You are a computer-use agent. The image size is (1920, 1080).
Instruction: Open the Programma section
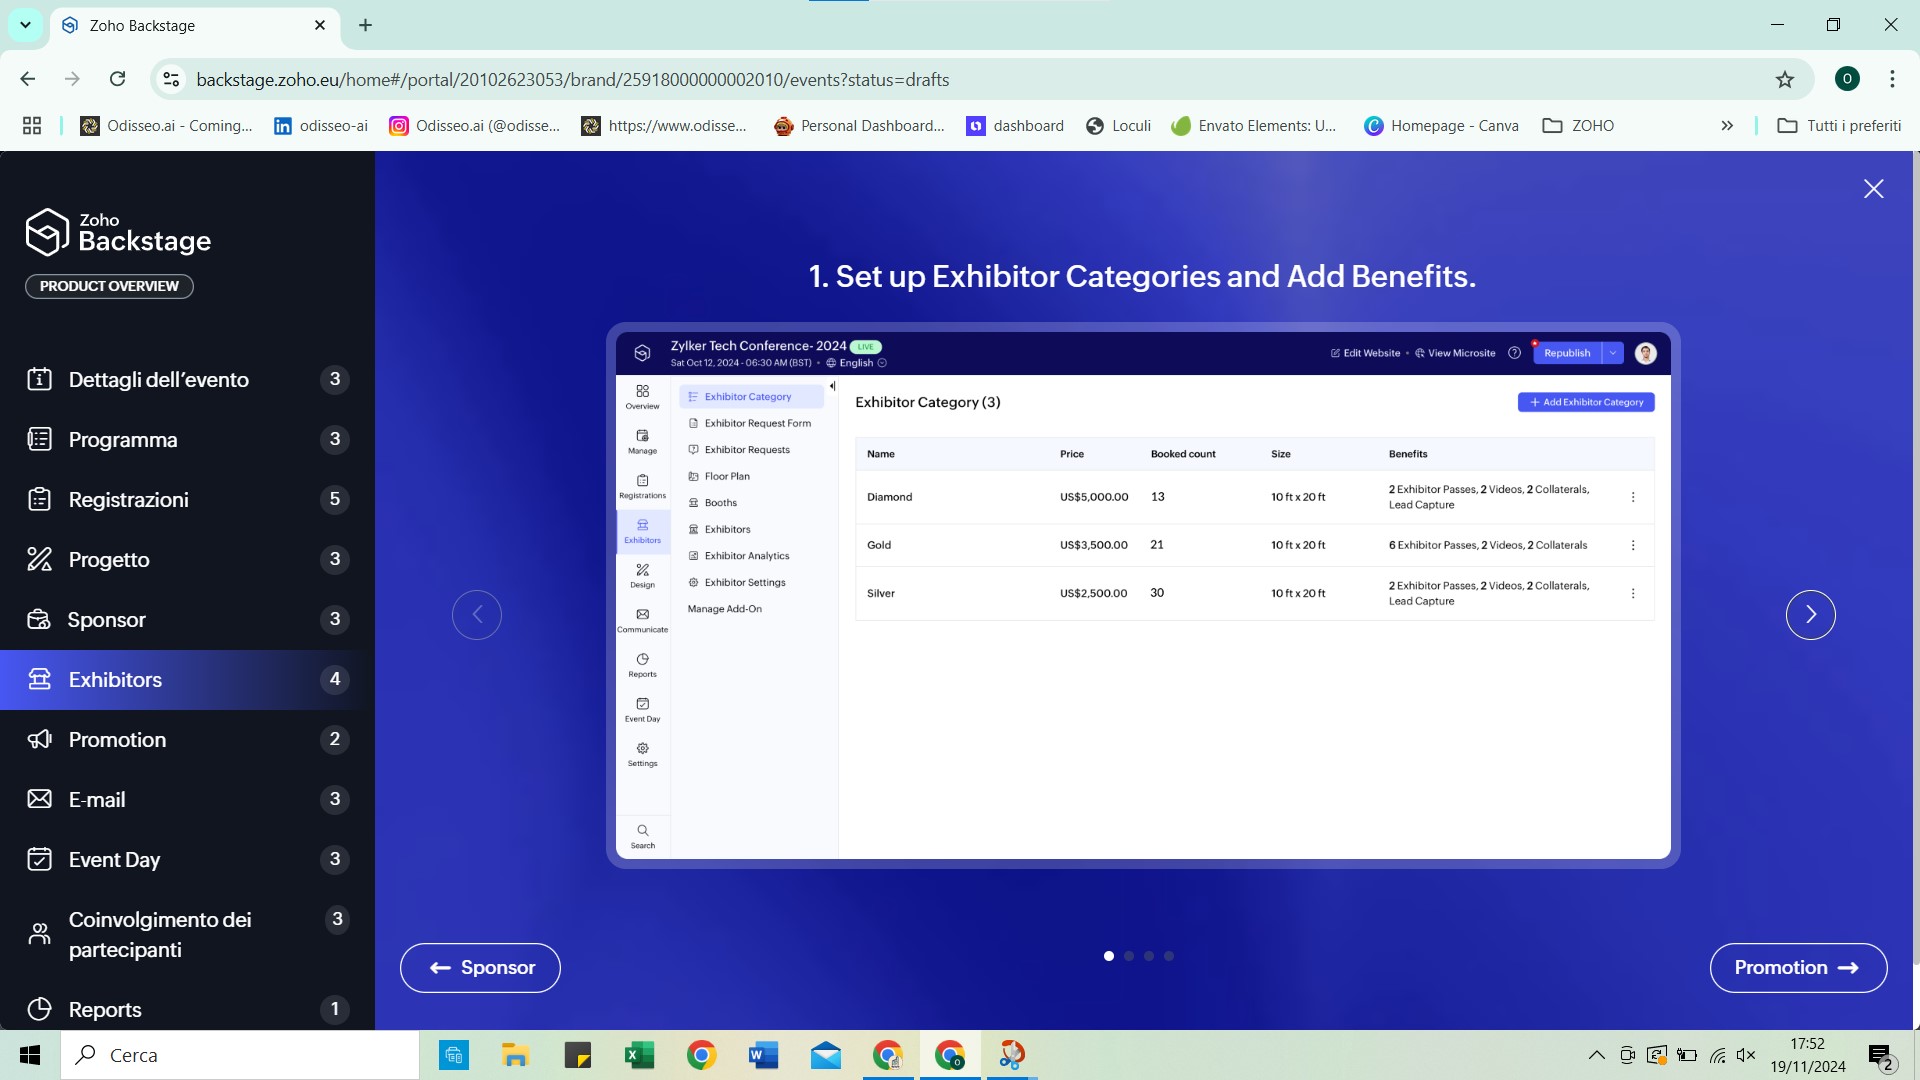click(187, 440)
